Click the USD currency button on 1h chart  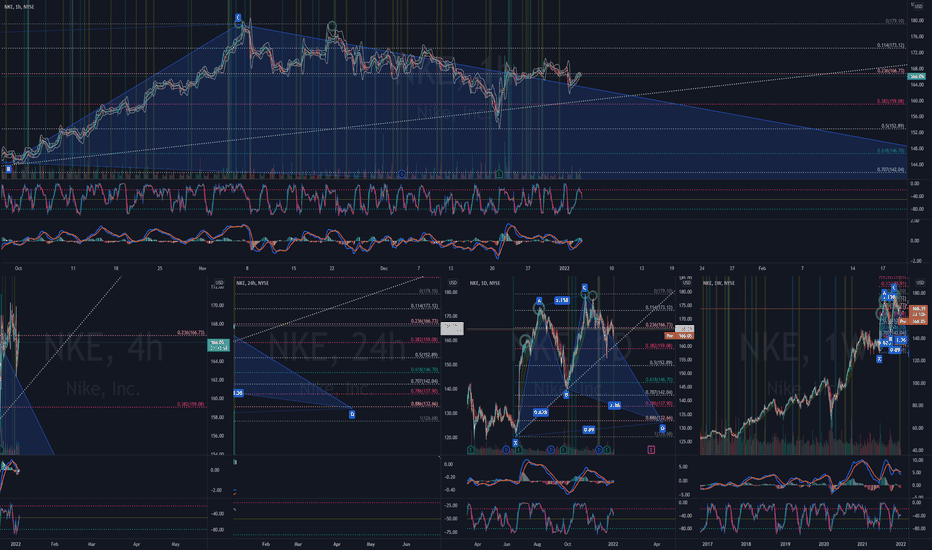click(918, 7)
